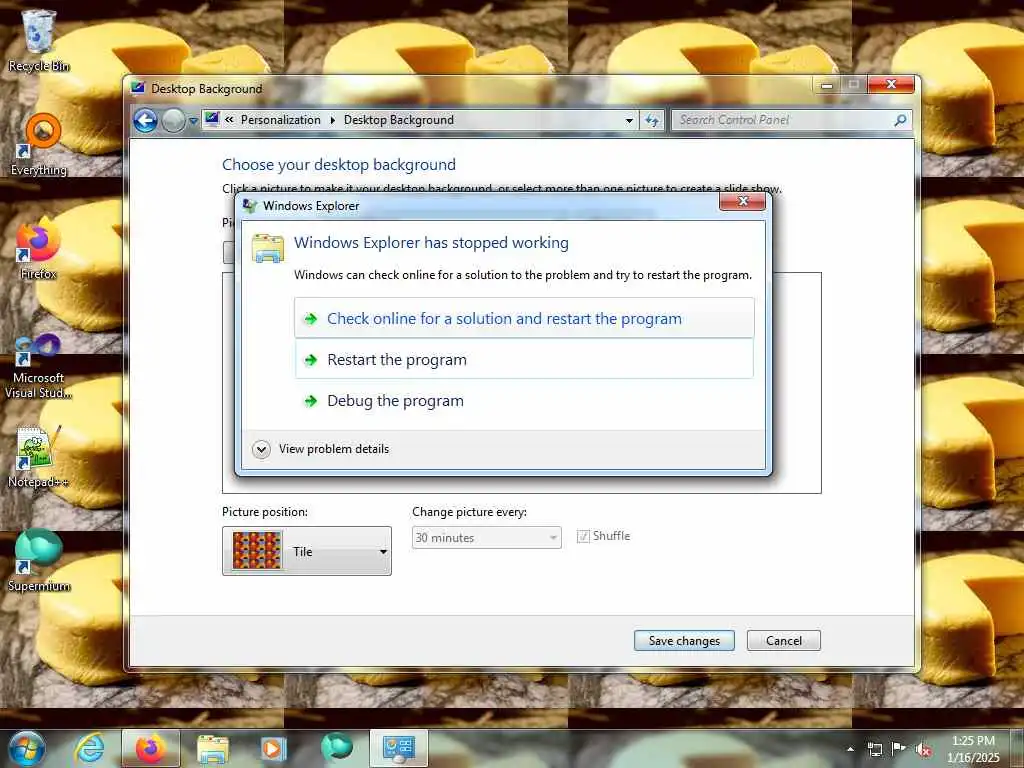1024x768 pixels.
Task: Choose Debug the program
Action: coord(524,400)
